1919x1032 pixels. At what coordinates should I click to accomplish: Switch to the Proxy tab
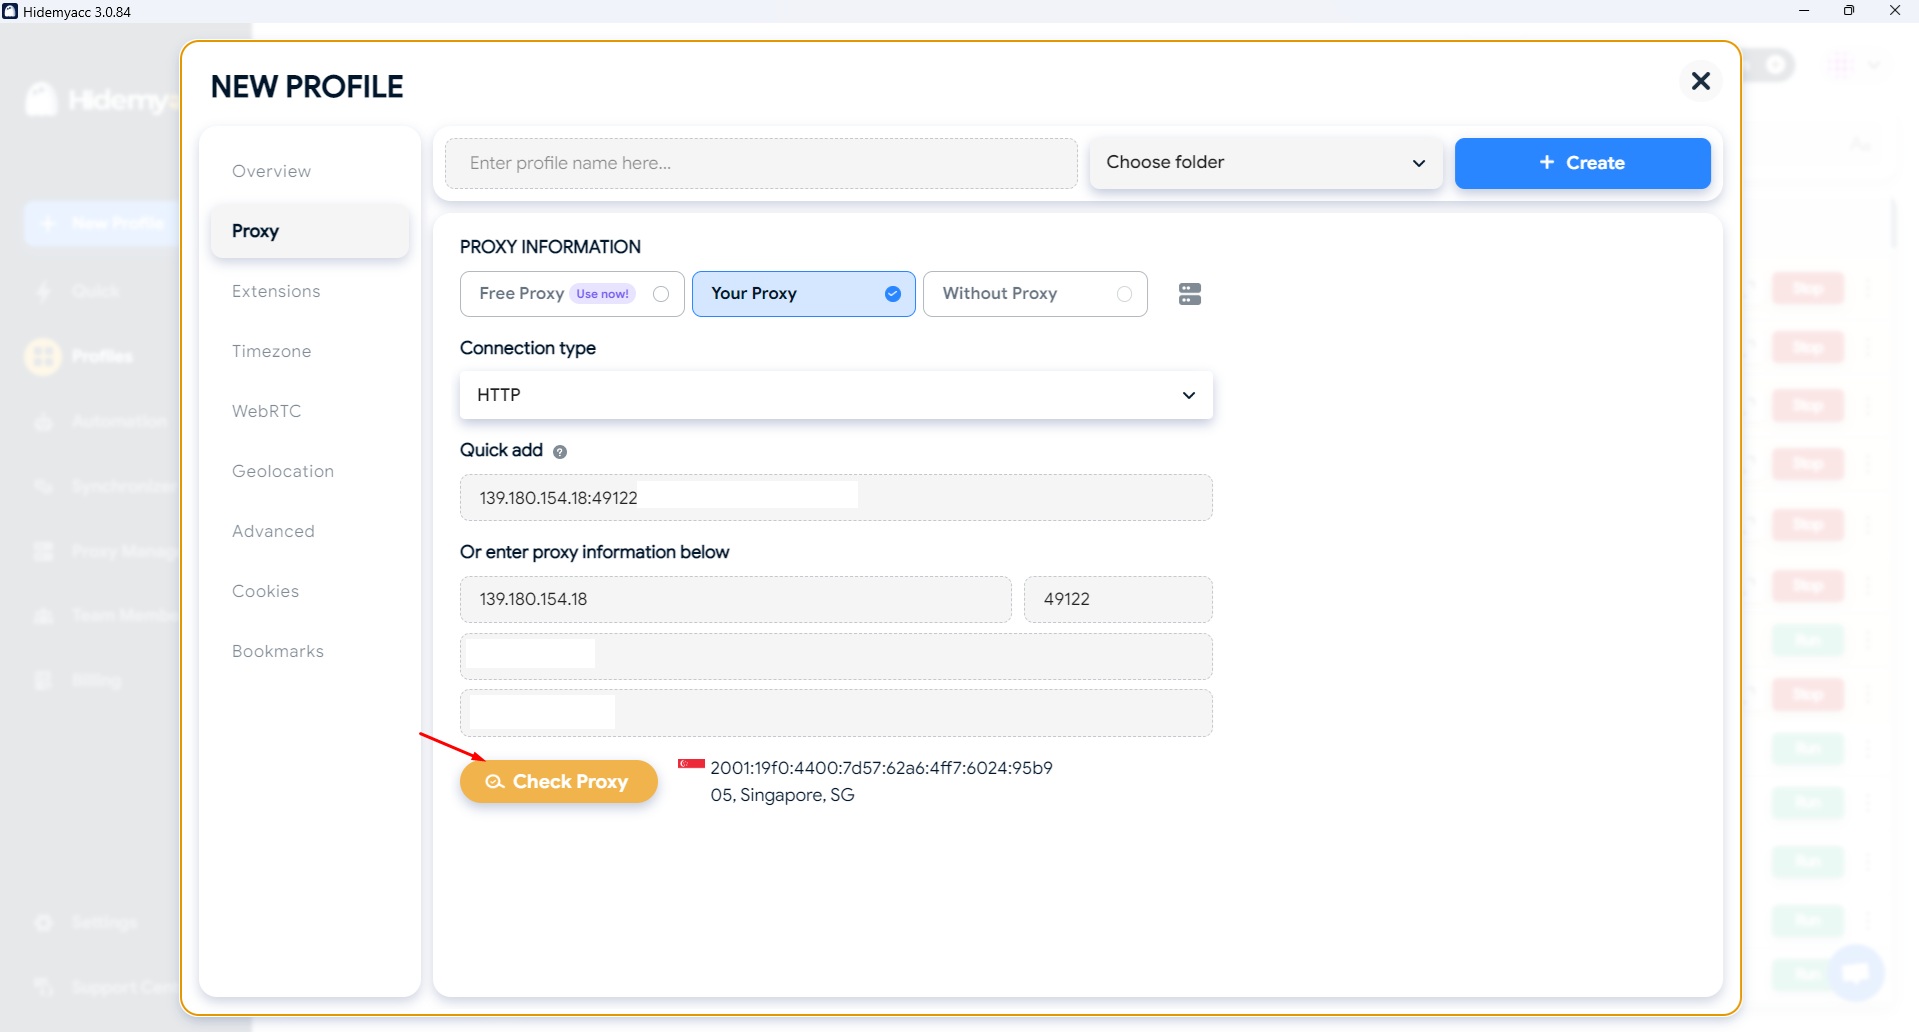pyautogui.click(x=310, y=231)
